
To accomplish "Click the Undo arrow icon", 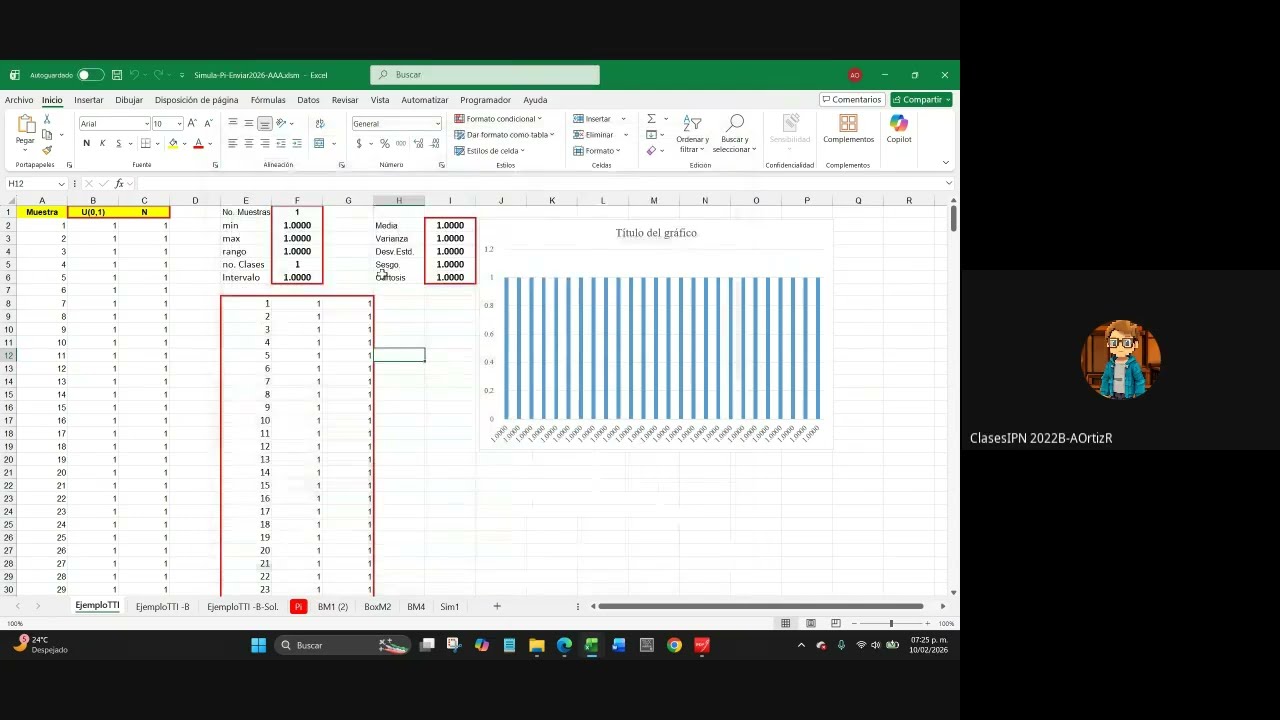I will tap(134, 75).
